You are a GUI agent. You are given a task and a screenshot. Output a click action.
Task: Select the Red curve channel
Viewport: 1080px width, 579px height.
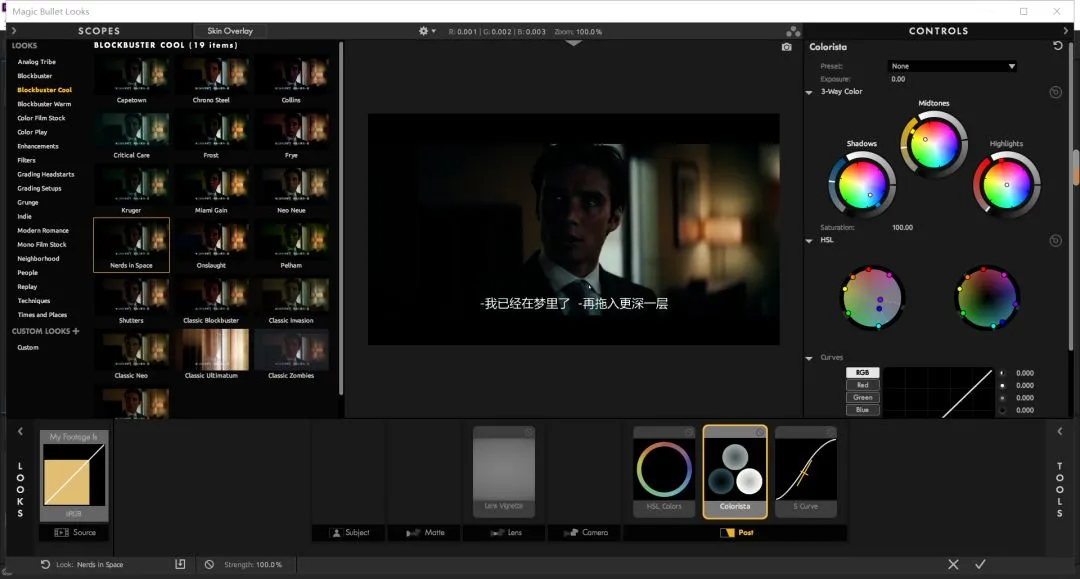(x=862, y=385)
